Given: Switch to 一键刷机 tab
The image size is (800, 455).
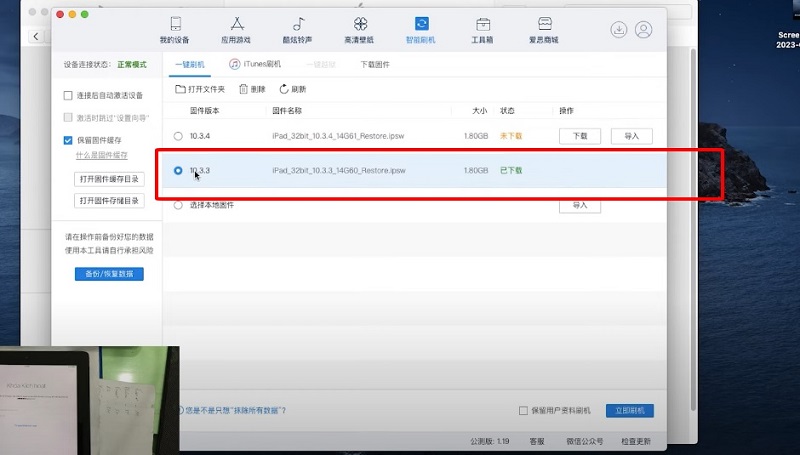Looking at the screenshot, I should tap(190, 64).
